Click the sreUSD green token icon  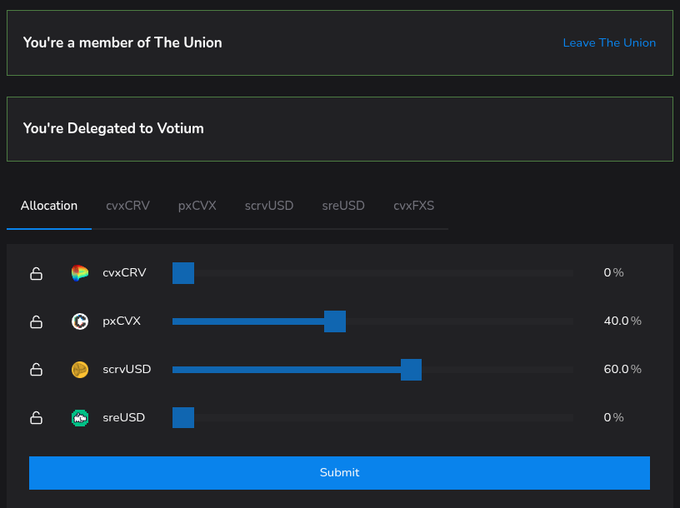click(x=80, y=418)
